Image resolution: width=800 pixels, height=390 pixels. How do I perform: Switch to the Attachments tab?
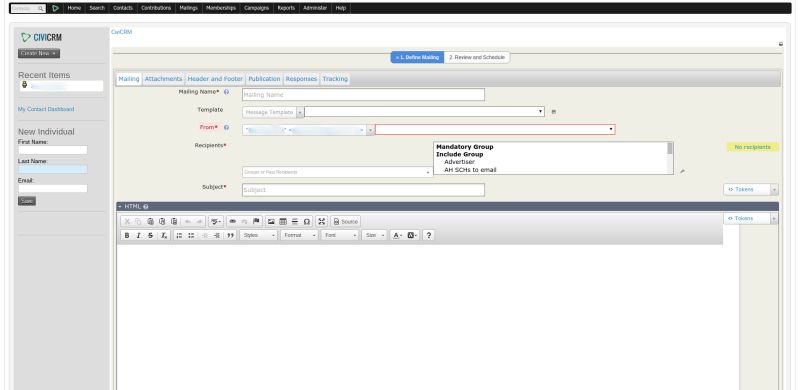pyautogui.click(x=163, y=79)
